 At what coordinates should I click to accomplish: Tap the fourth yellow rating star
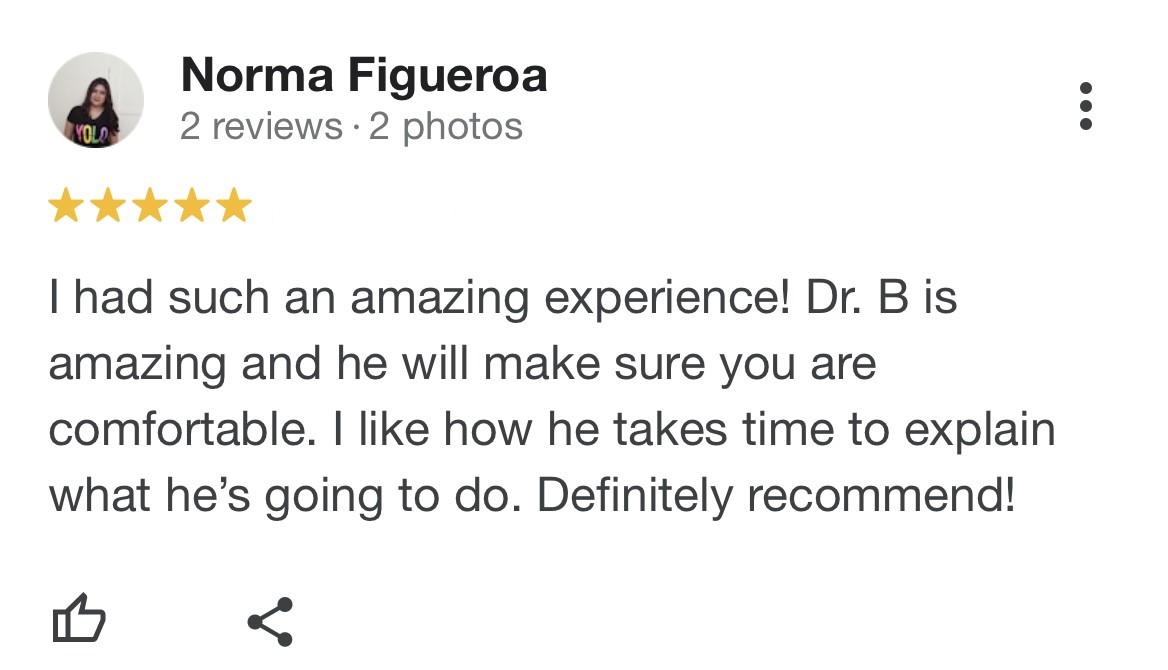click(192, 206)
